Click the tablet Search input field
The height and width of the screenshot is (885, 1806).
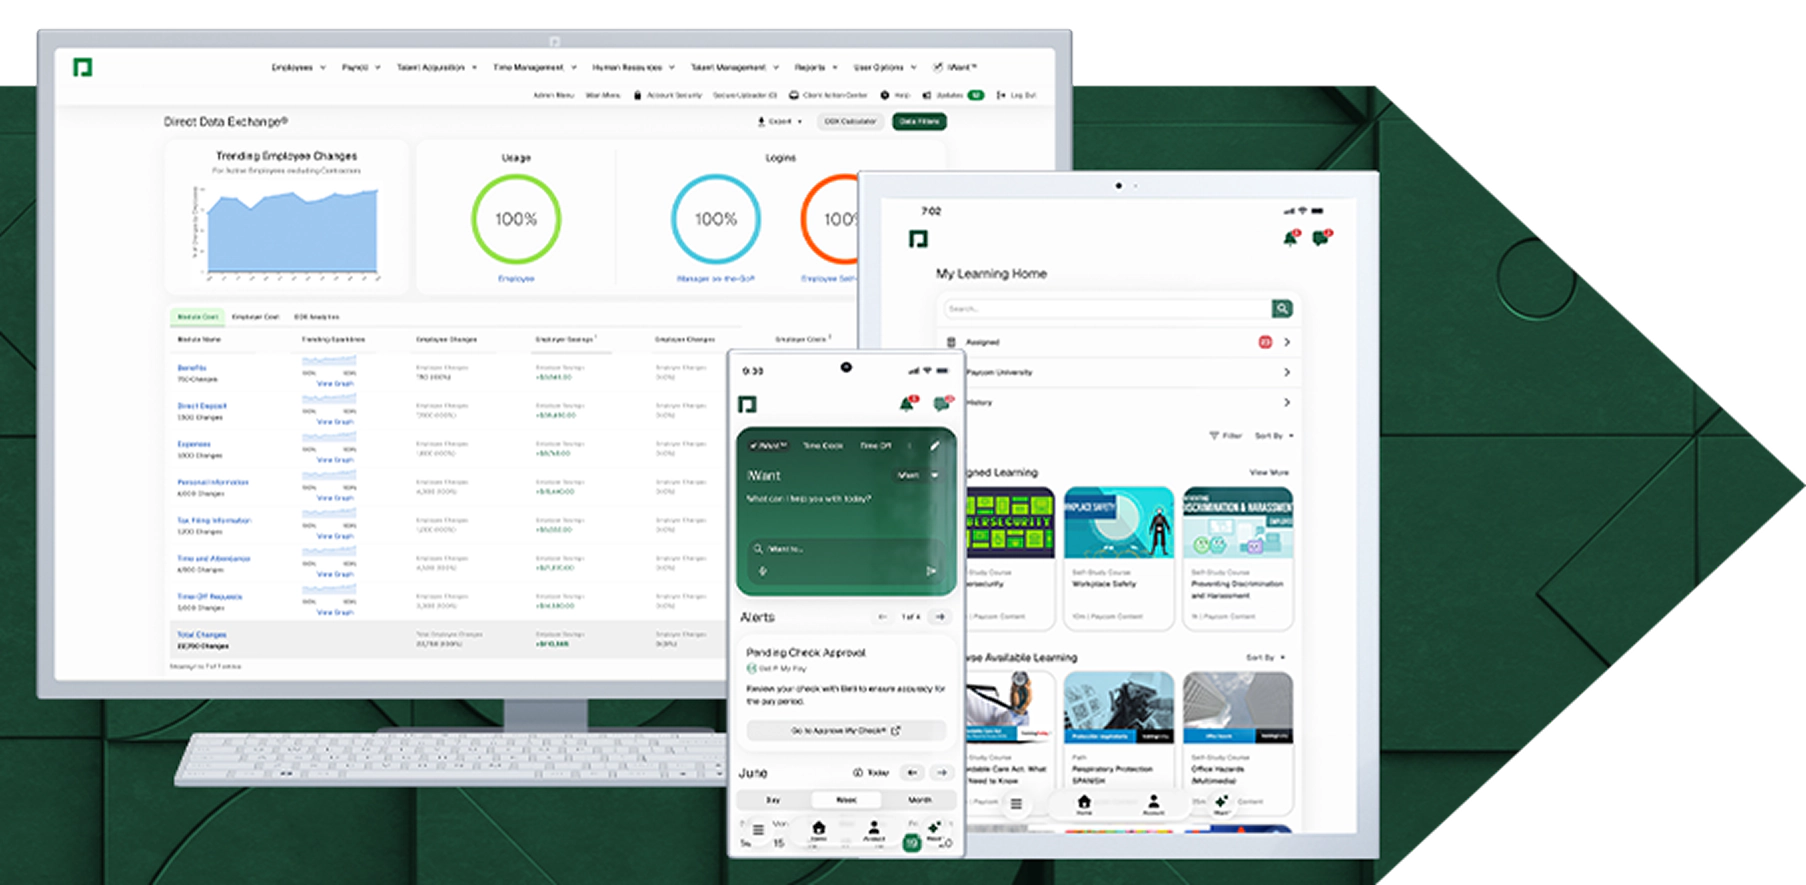[1106, 309]
